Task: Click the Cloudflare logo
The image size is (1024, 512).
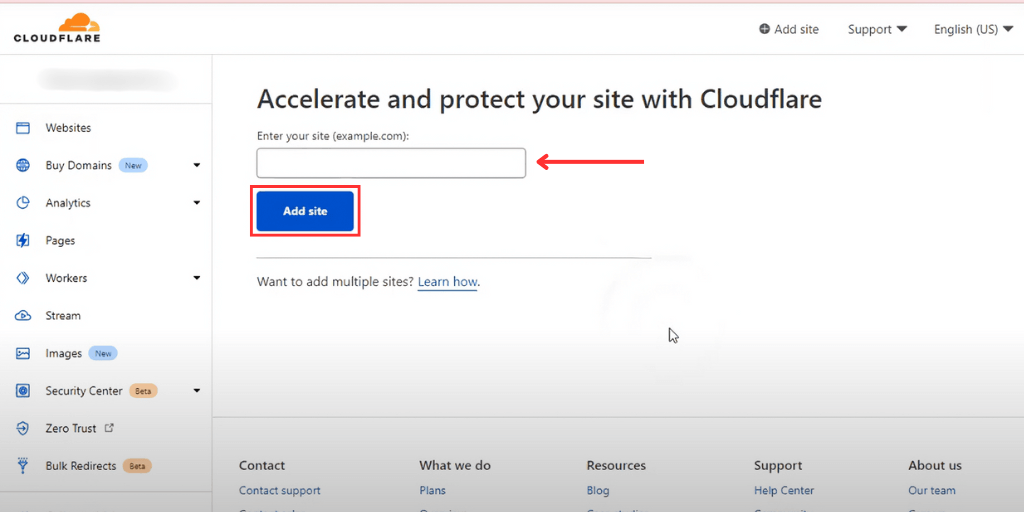Action: [x=57, y=28]
